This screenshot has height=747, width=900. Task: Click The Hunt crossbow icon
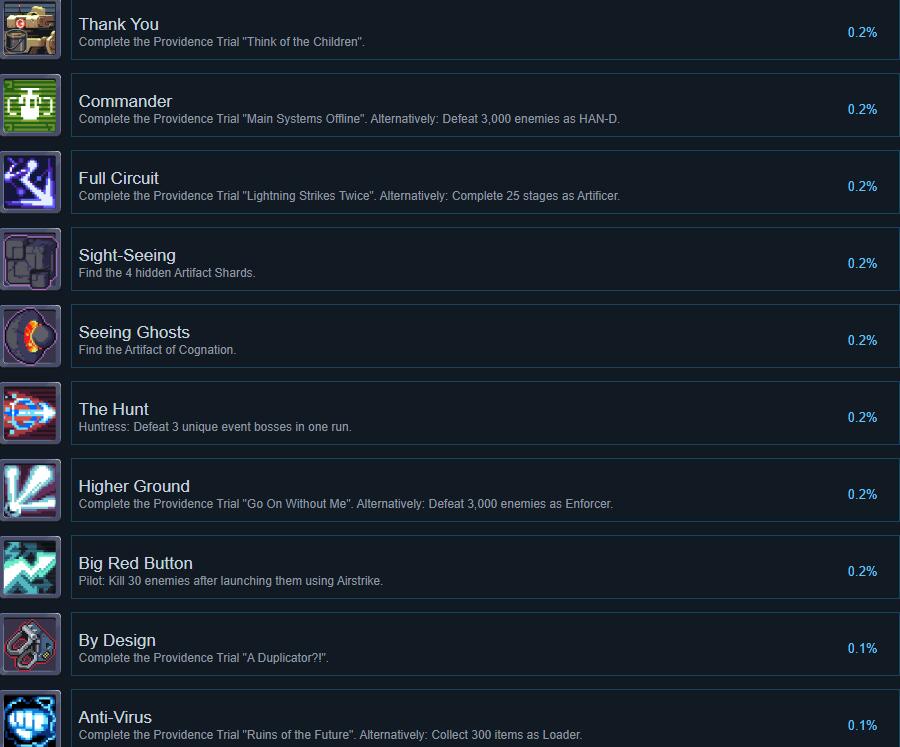[x=30, y=413]
